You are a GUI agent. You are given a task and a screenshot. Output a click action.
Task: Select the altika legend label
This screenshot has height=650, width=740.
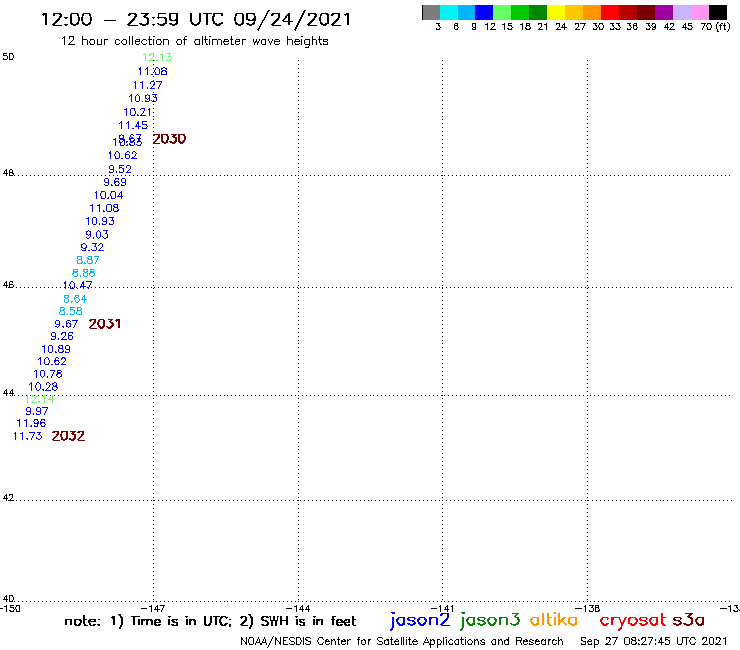(553, 619)
